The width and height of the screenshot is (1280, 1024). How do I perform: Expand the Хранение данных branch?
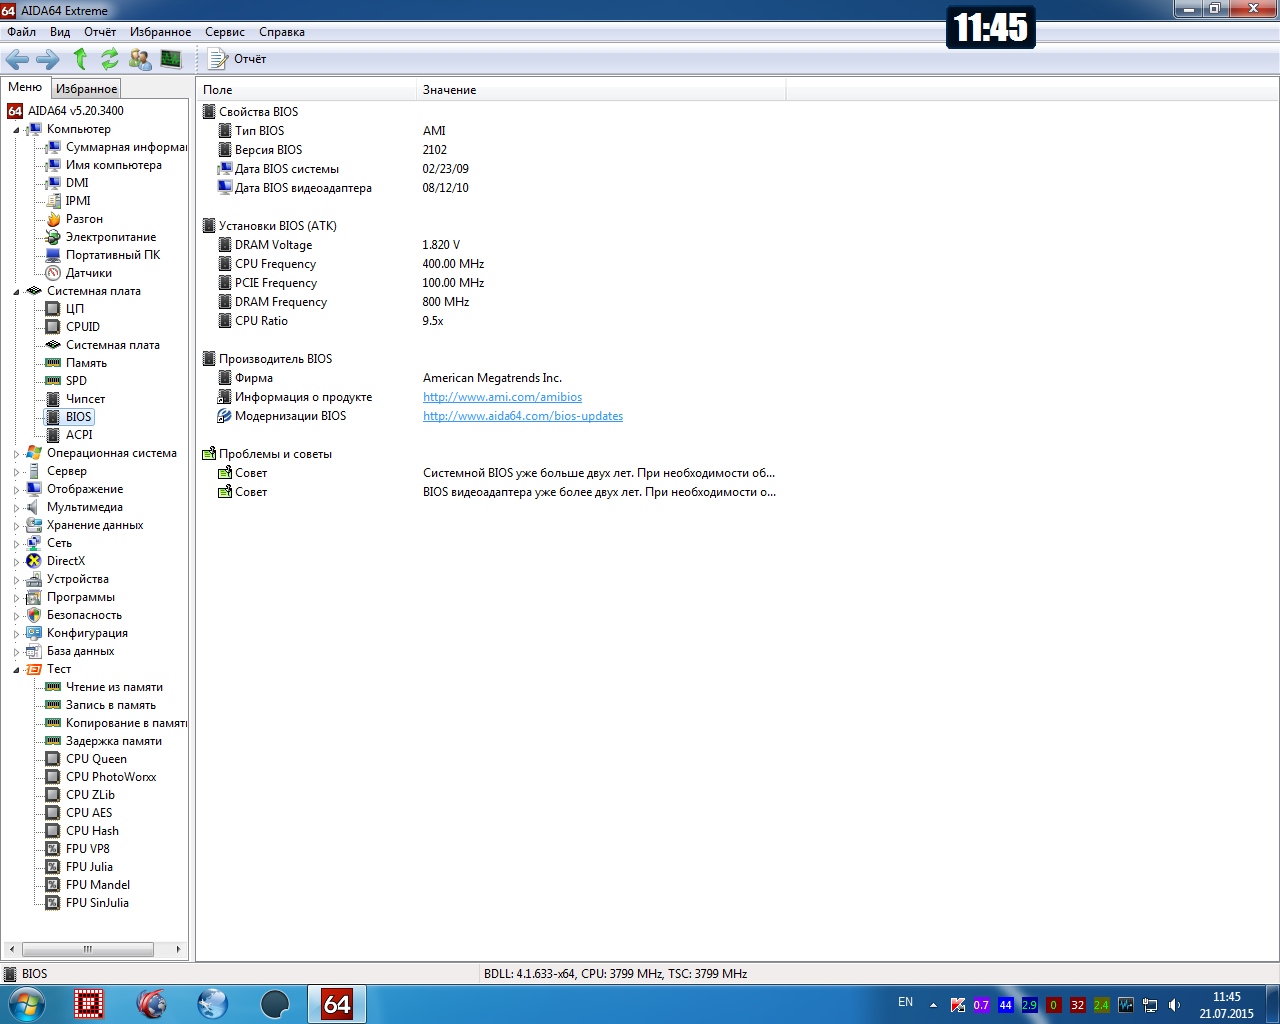[16, 526]
